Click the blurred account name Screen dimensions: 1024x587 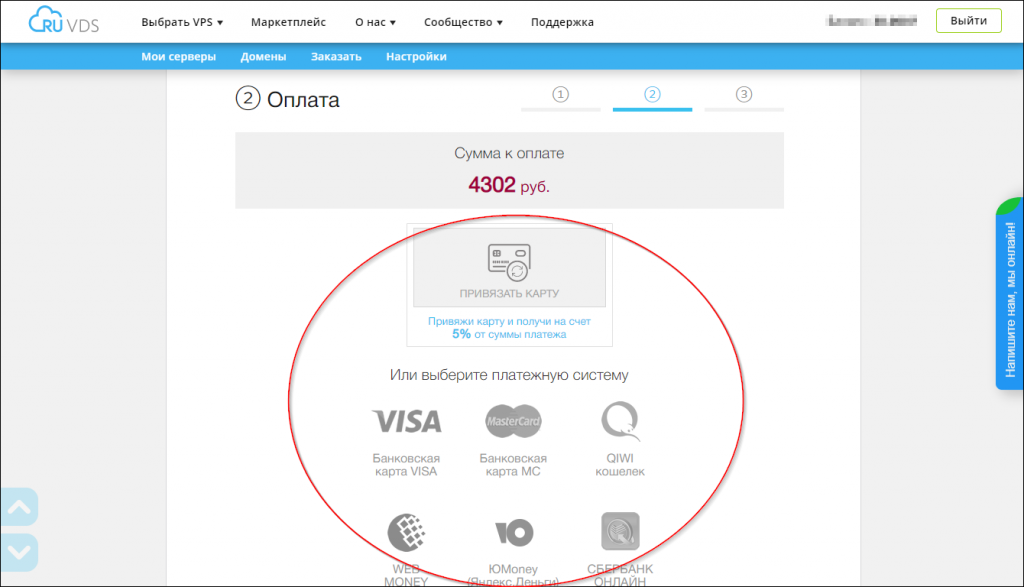[x=871, y=21]
